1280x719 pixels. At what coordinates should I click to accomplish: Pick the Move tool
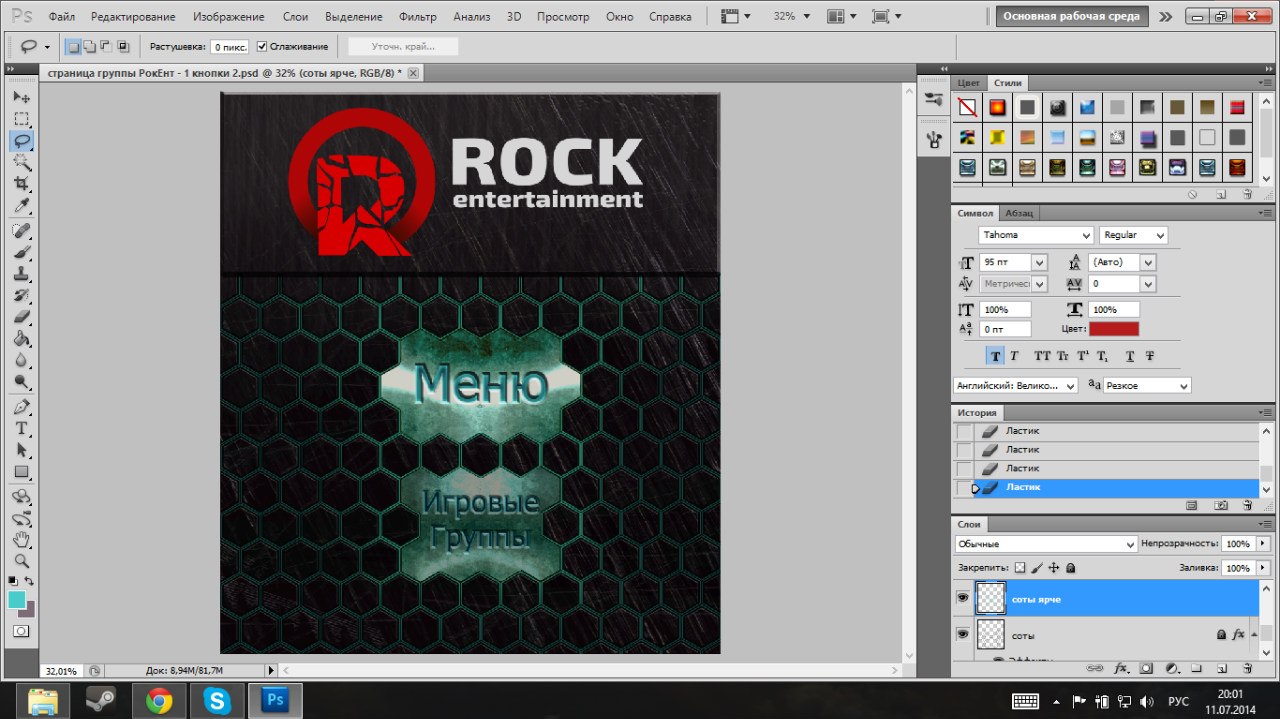(x=21, y=97)
